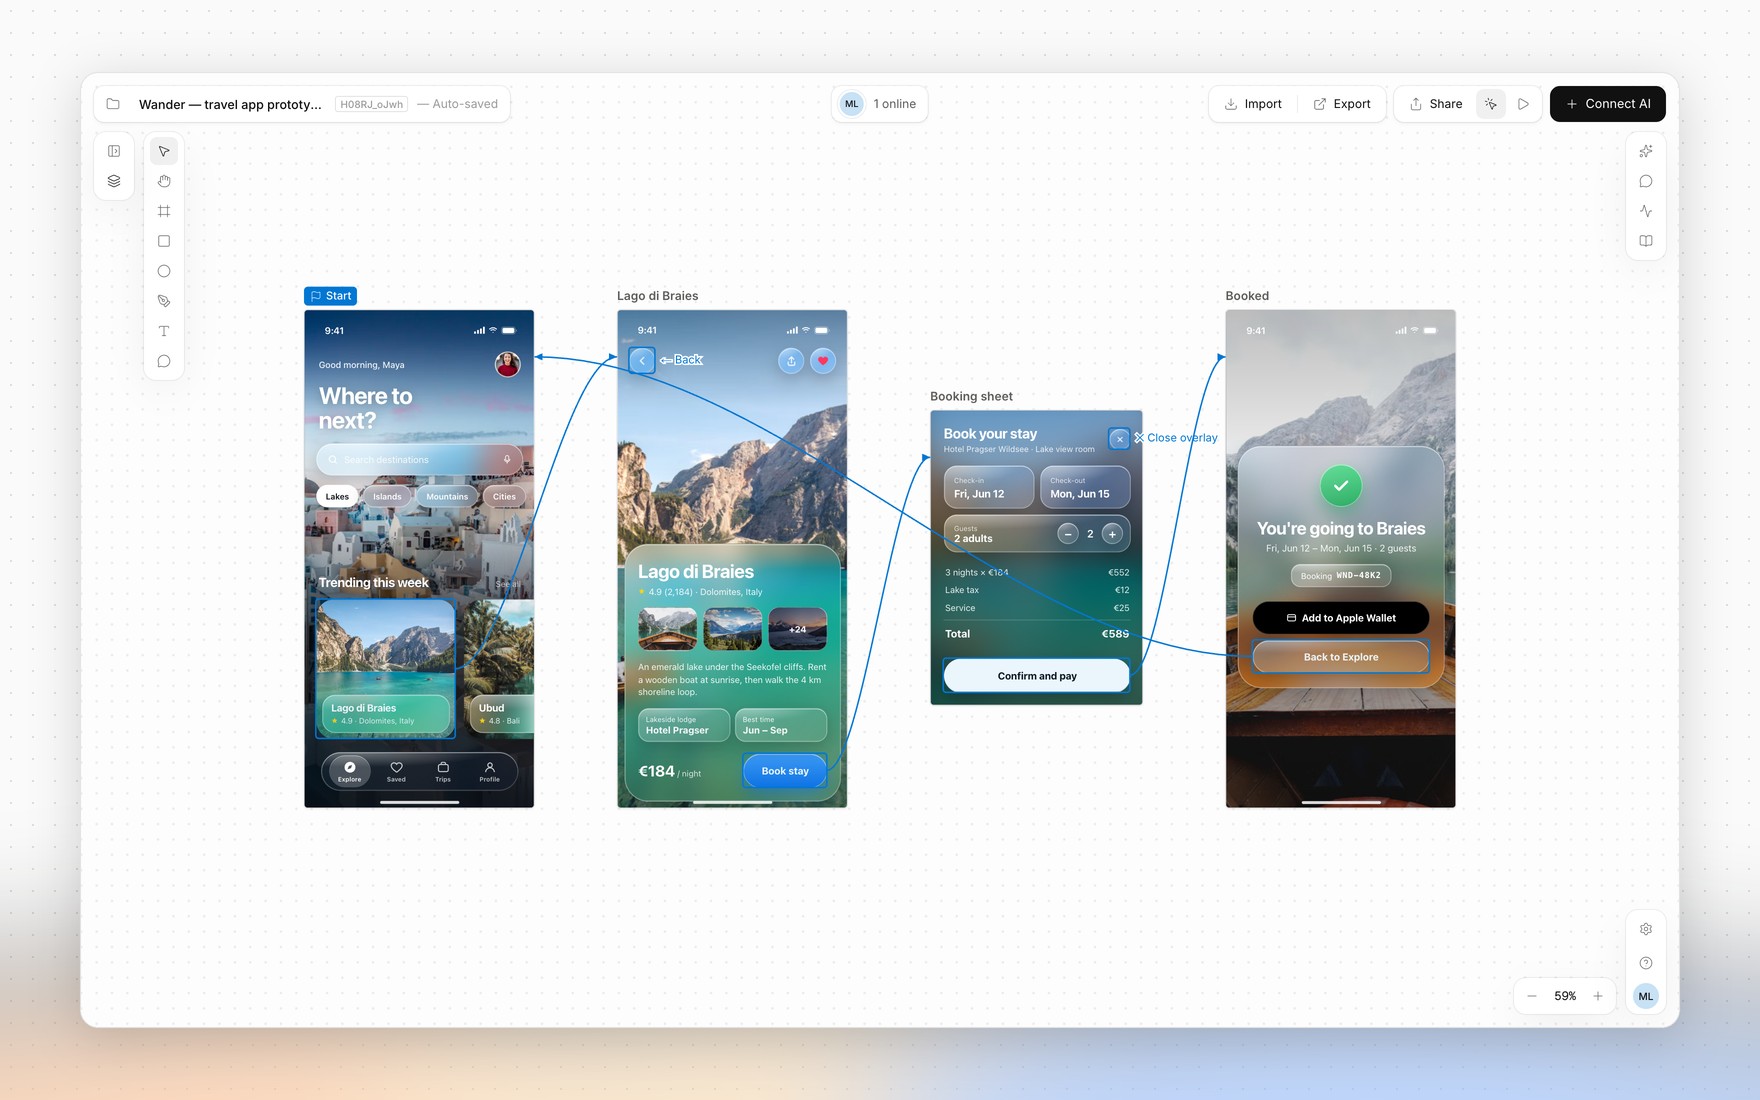Viewport: 1760px width, 1100px height.
Task: Select the Booking sheet frame label
Action: 971,396
